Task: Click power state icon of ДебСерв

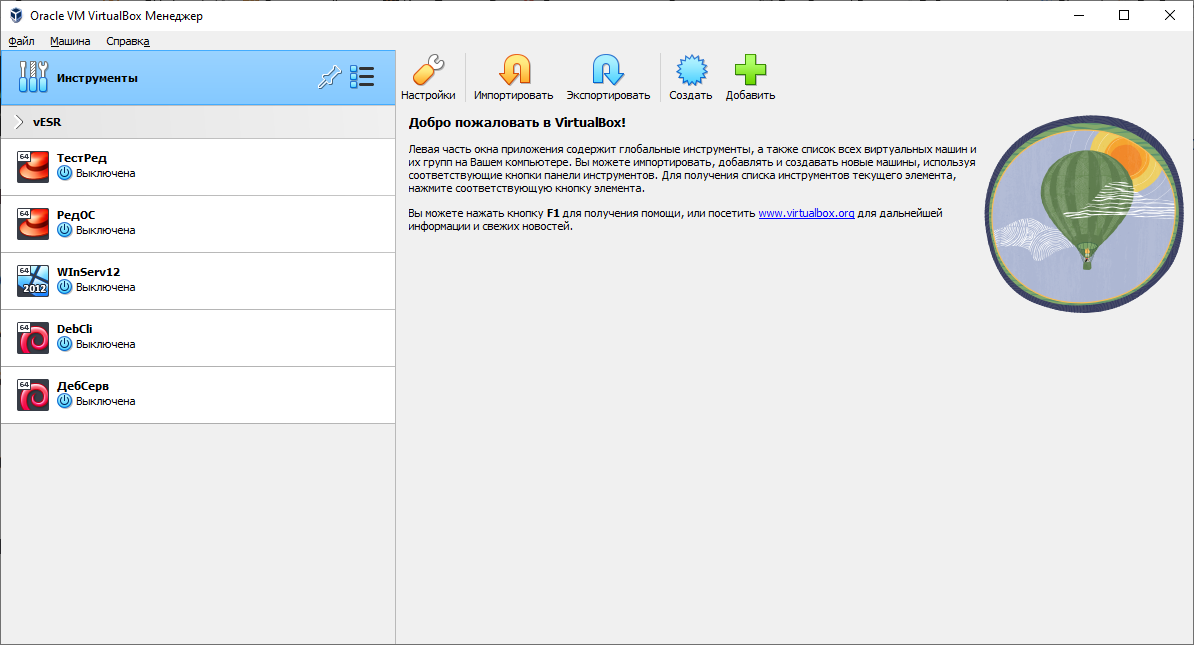Action: coord(65,401)
